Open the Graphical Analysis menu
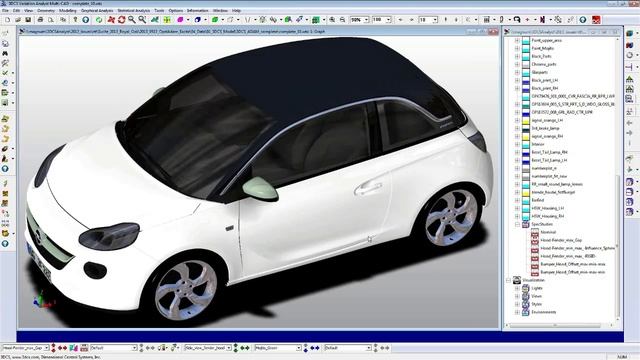The width and height of the screenshot is (640, 360). [x=97, y=11]
